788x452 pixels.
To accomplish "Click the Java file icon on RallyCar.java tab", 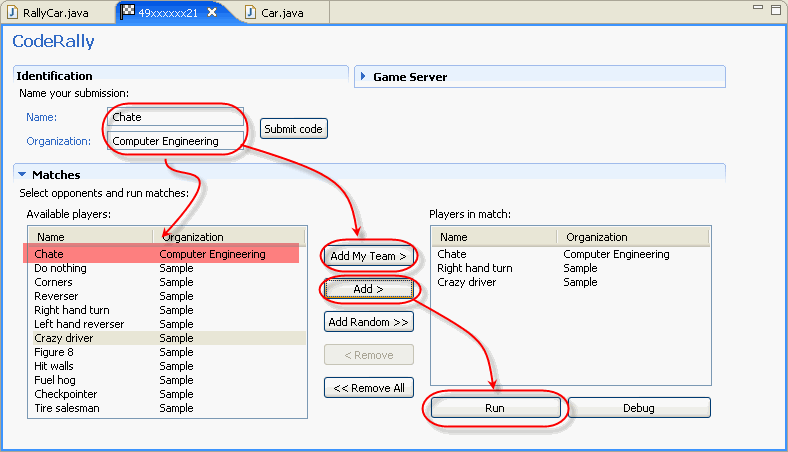I will tap(13, 12).
